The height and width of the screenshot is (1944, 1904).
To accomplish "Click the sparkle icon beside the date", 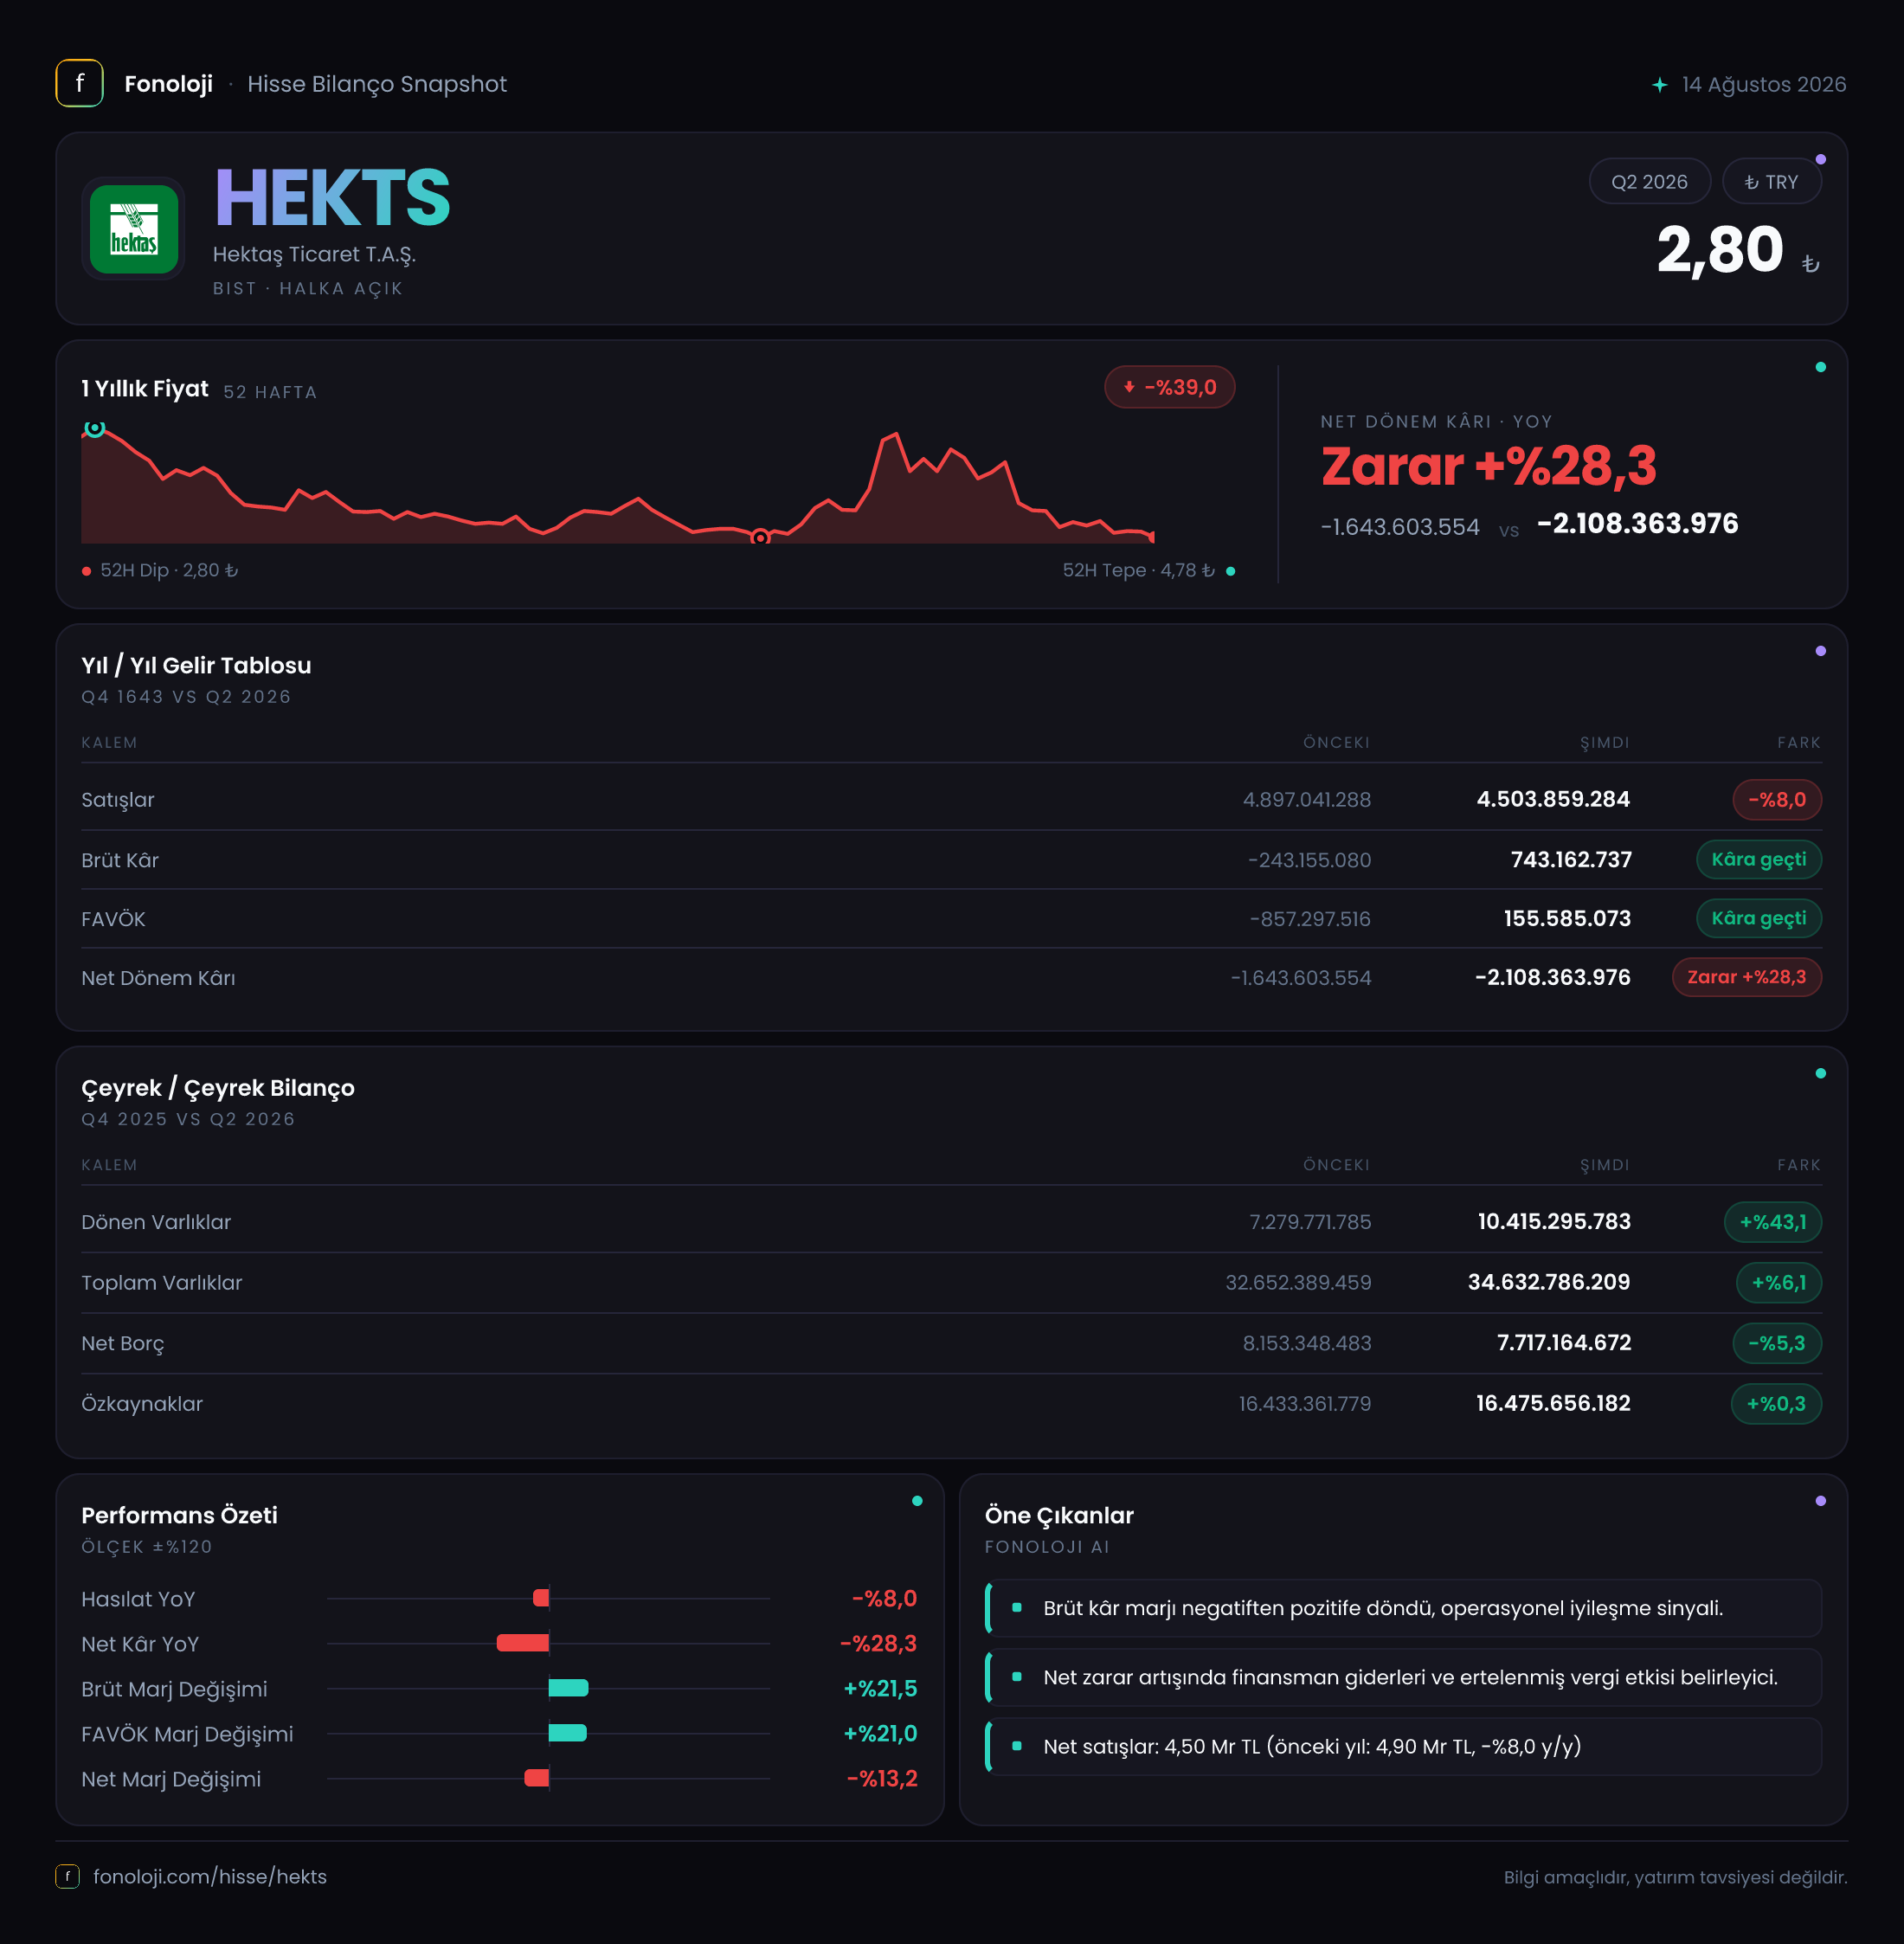I will [x=1660, y=85].
